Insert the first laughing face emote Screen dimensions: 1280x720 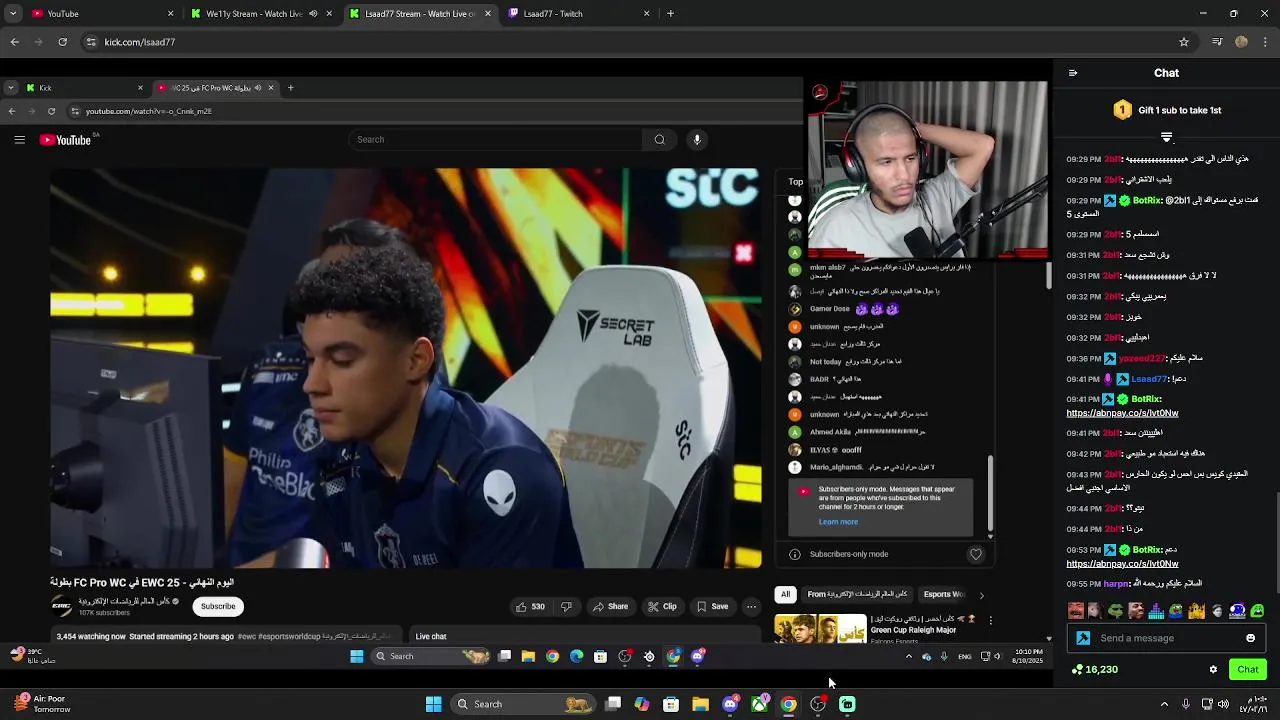pos(1076,611)
